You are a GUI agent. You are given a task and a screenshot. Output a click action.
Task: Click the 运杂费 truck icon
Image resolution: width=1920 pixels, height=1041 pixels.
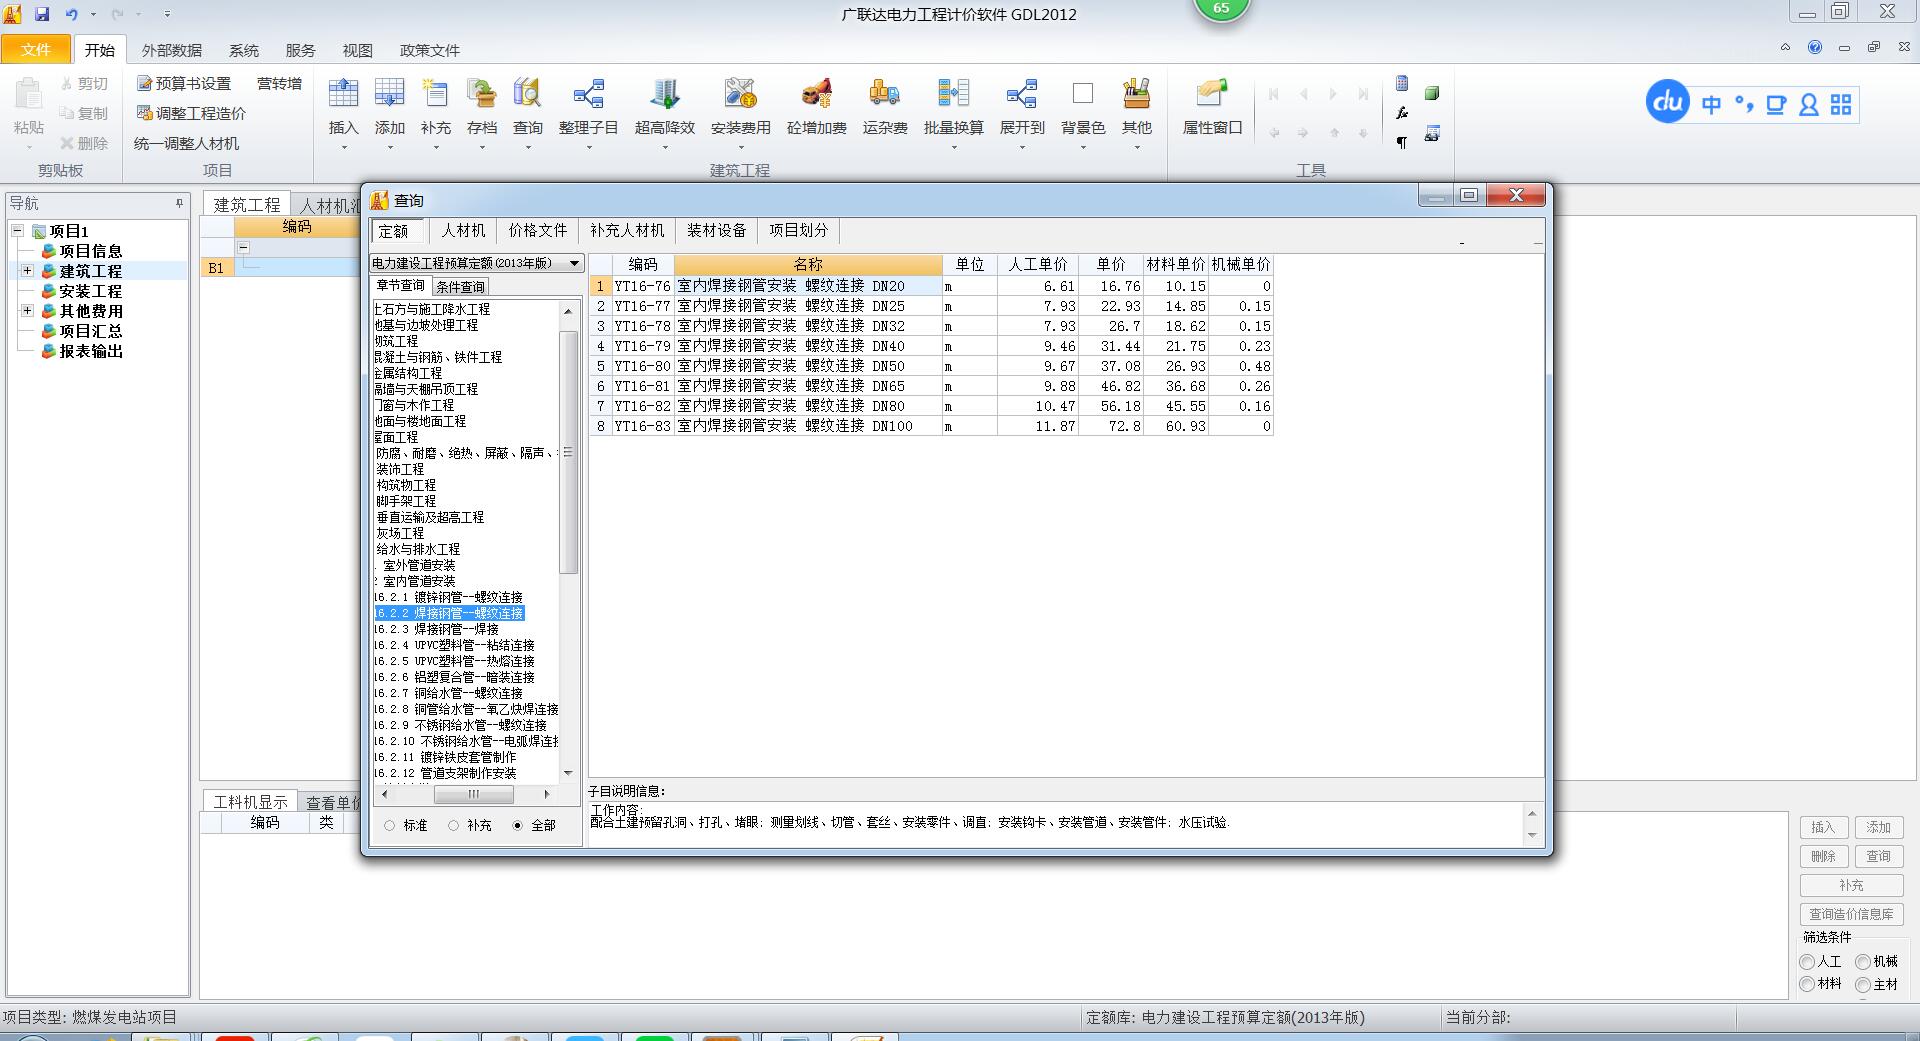(x=884, y=94)
